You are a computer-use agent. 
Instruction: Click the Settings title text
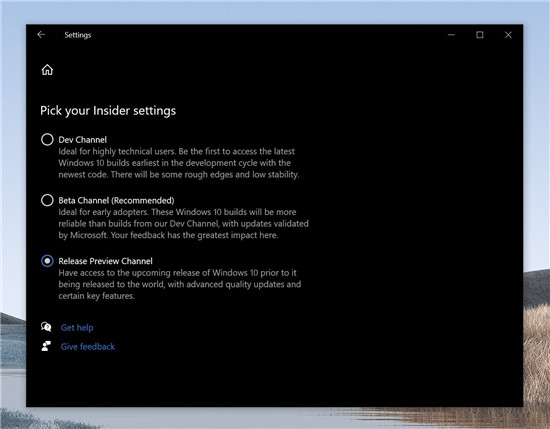78,35
